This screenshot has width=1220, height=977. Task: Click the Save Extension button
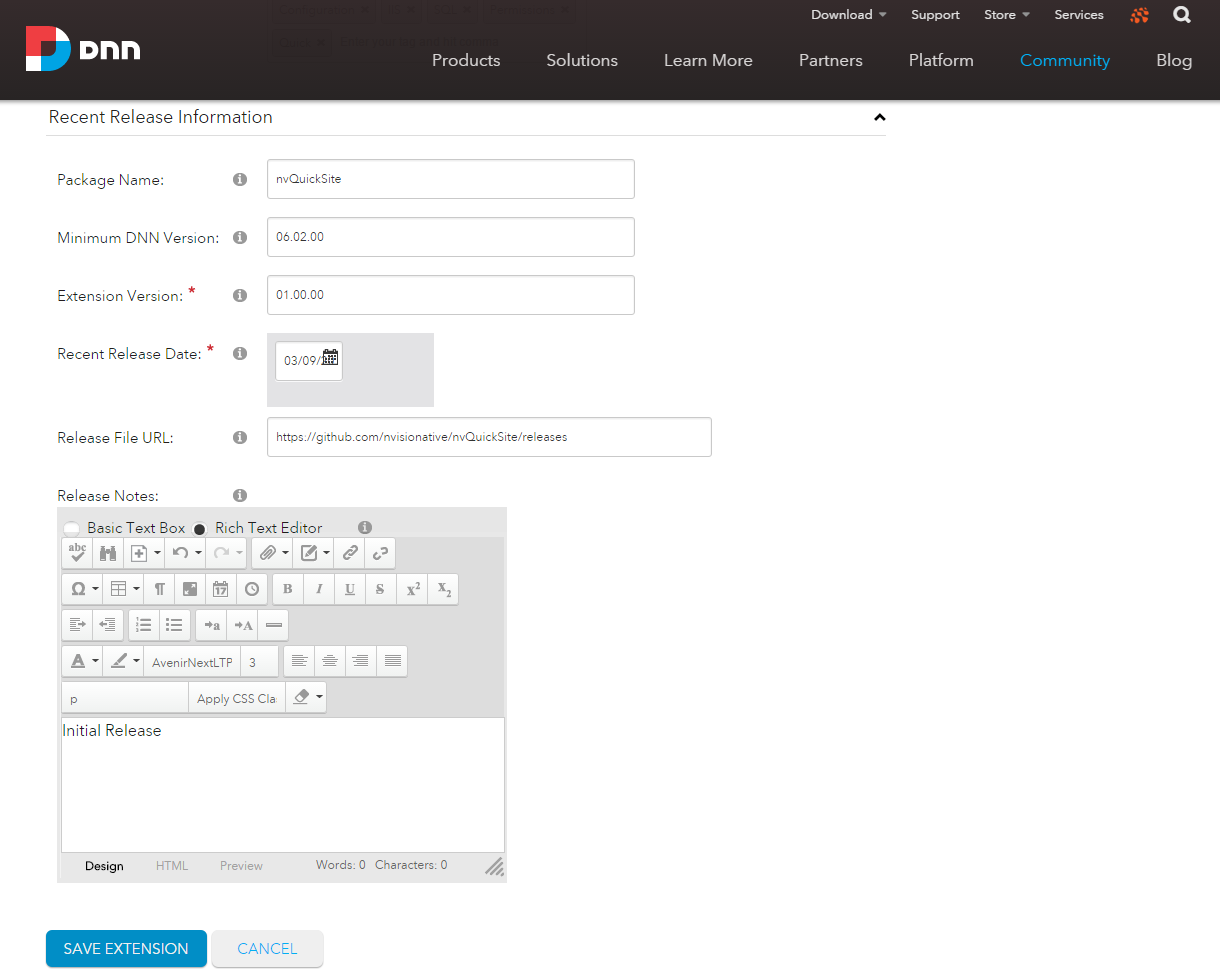(x=126, y=949)
